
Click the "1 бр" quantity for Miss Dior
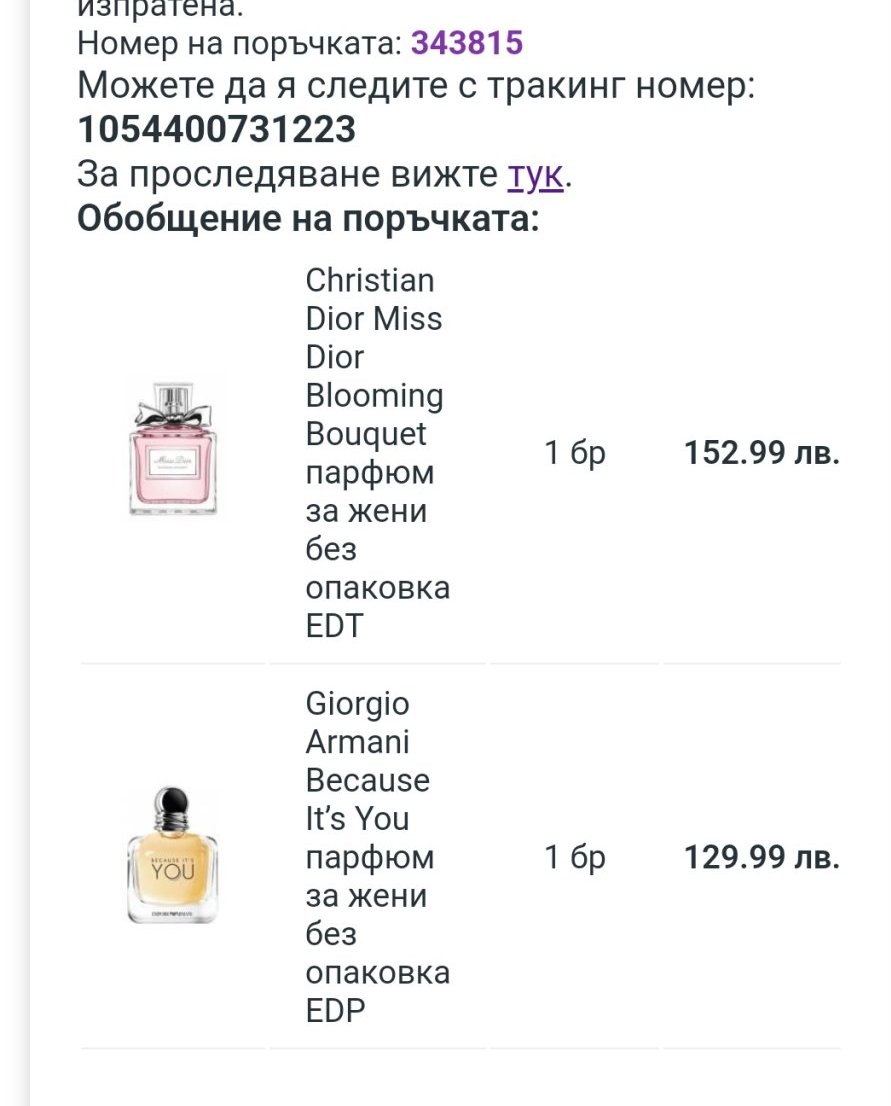pos(575,453)
